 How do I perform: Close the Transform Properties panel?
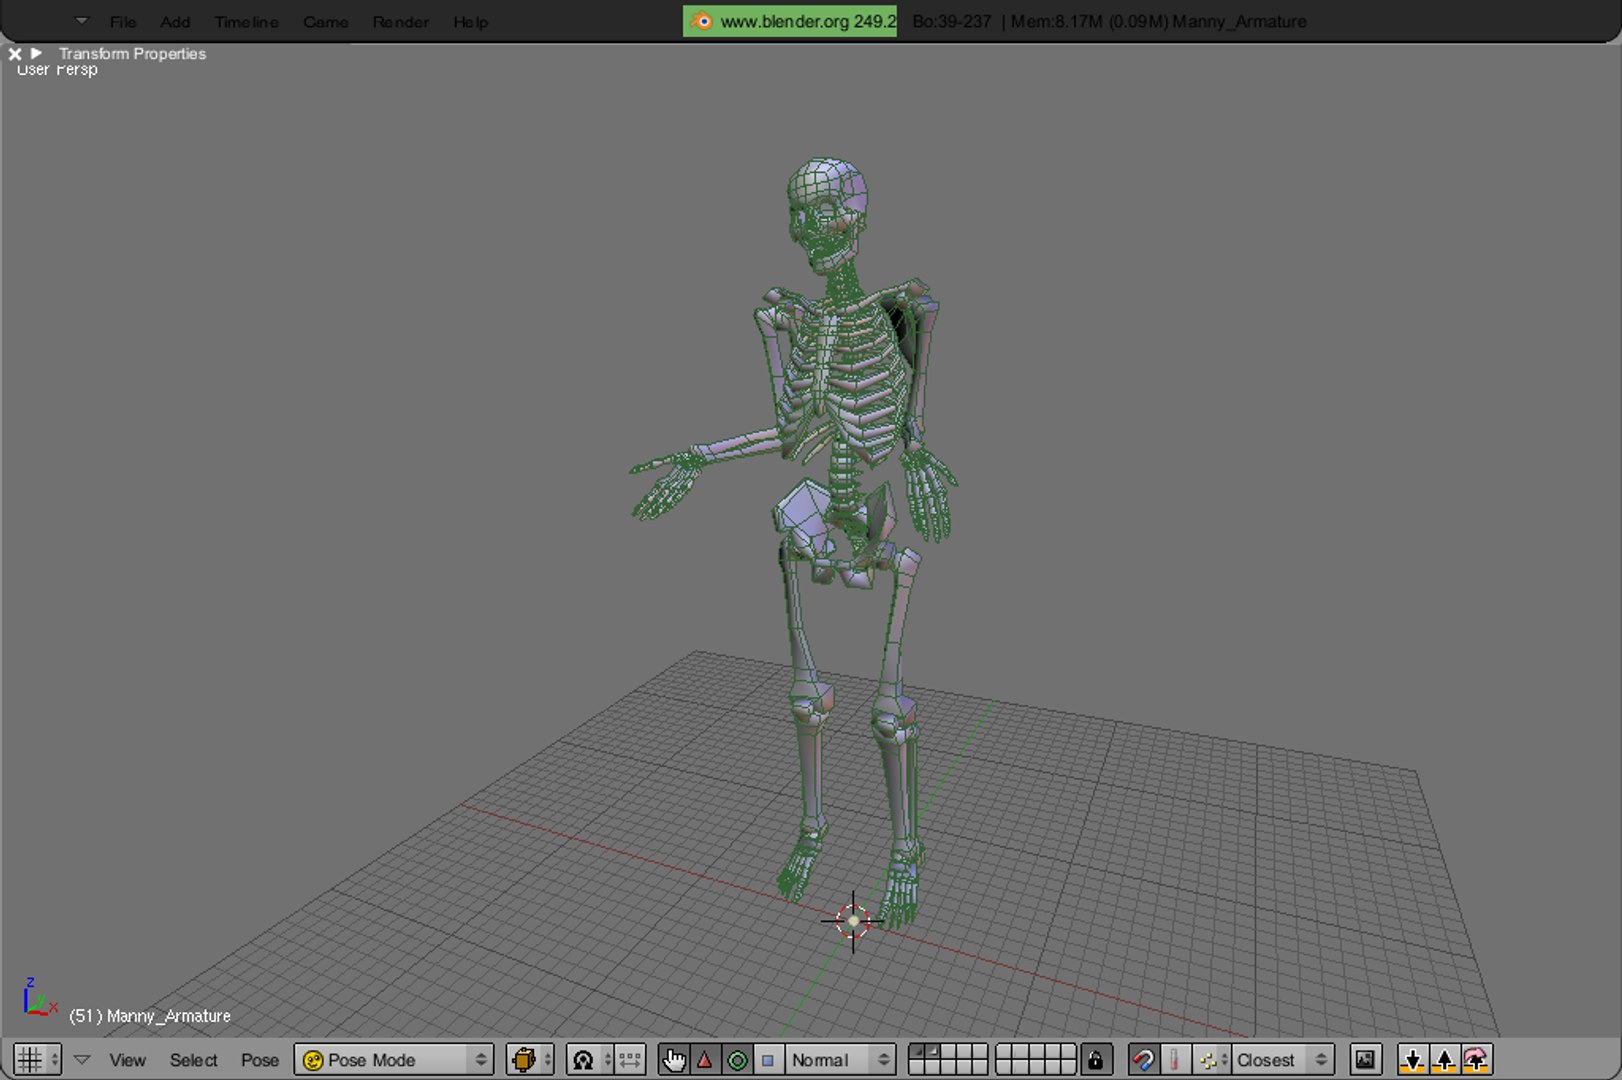[15, 53]
